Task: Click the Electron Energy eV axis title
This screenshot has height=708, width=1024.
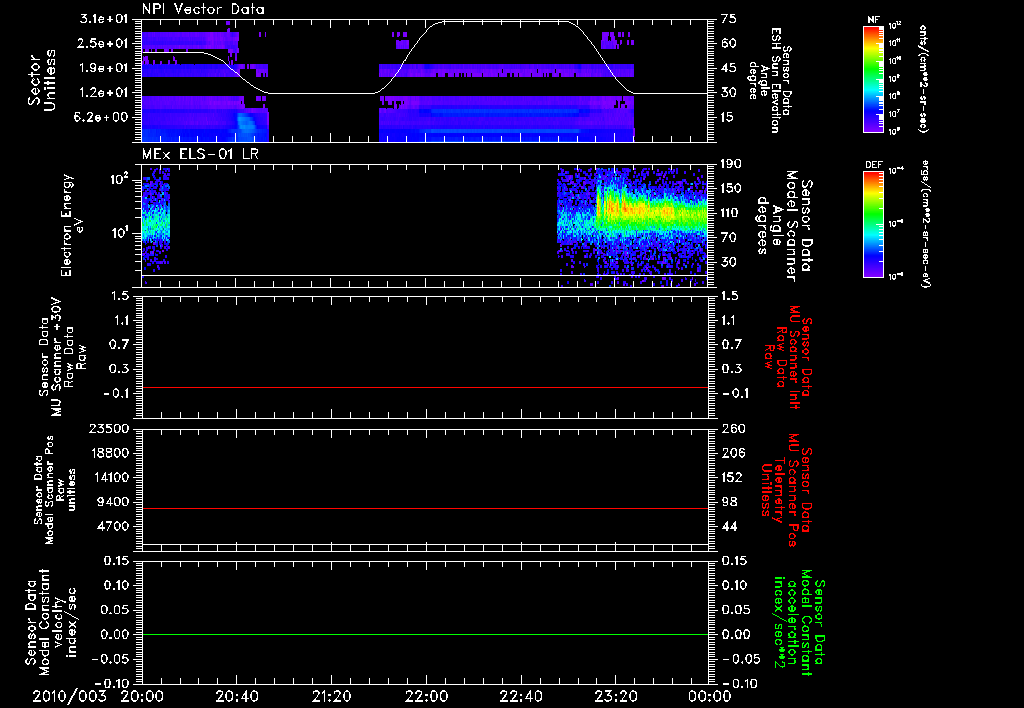Action: tap(72, 225)
